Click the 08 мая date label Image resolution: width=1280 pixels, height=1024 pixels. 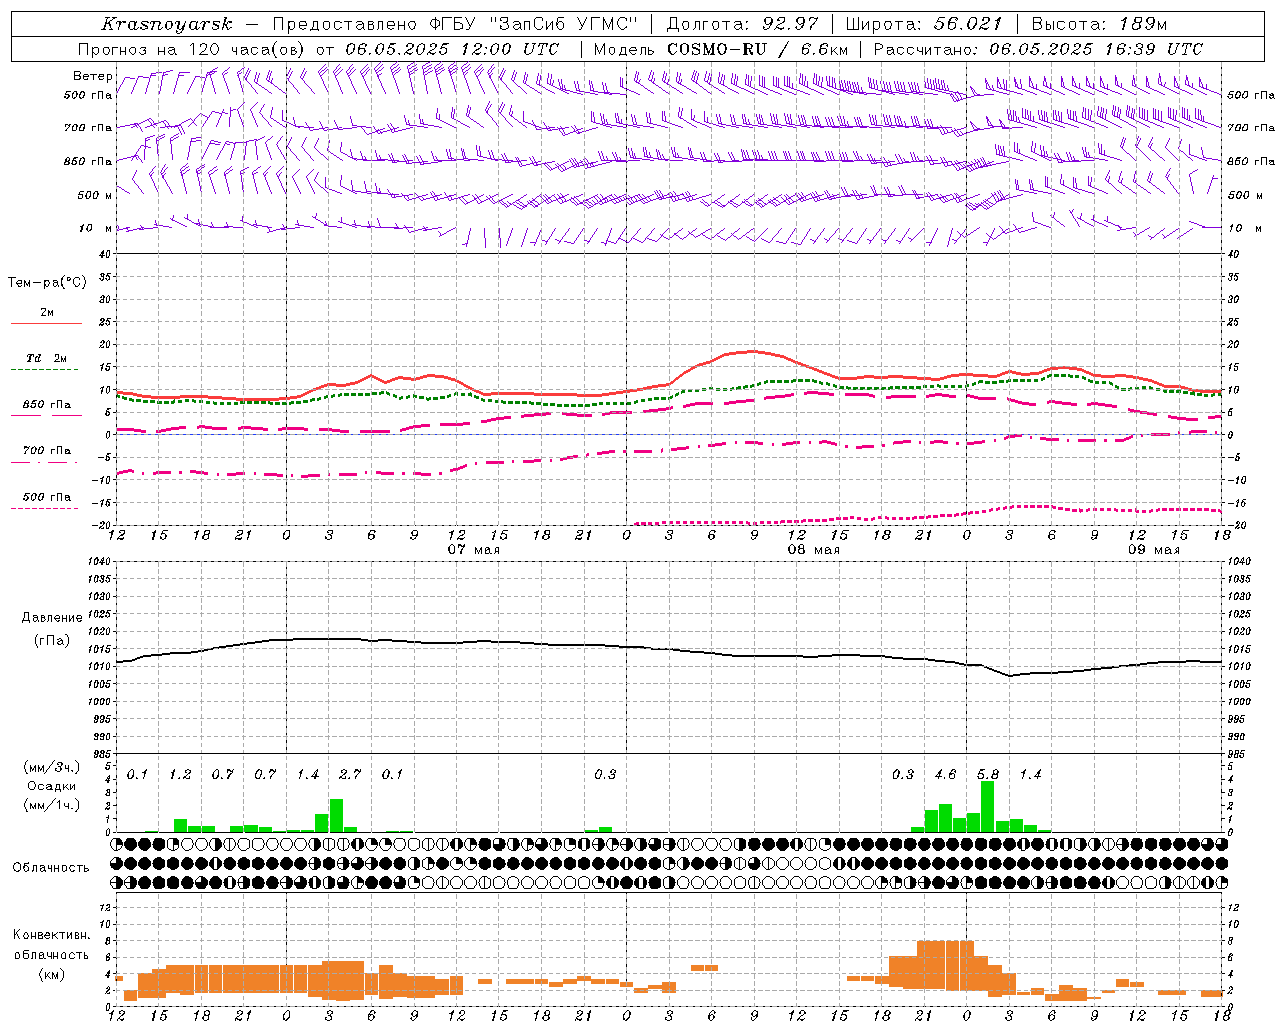tap(814, 550)
